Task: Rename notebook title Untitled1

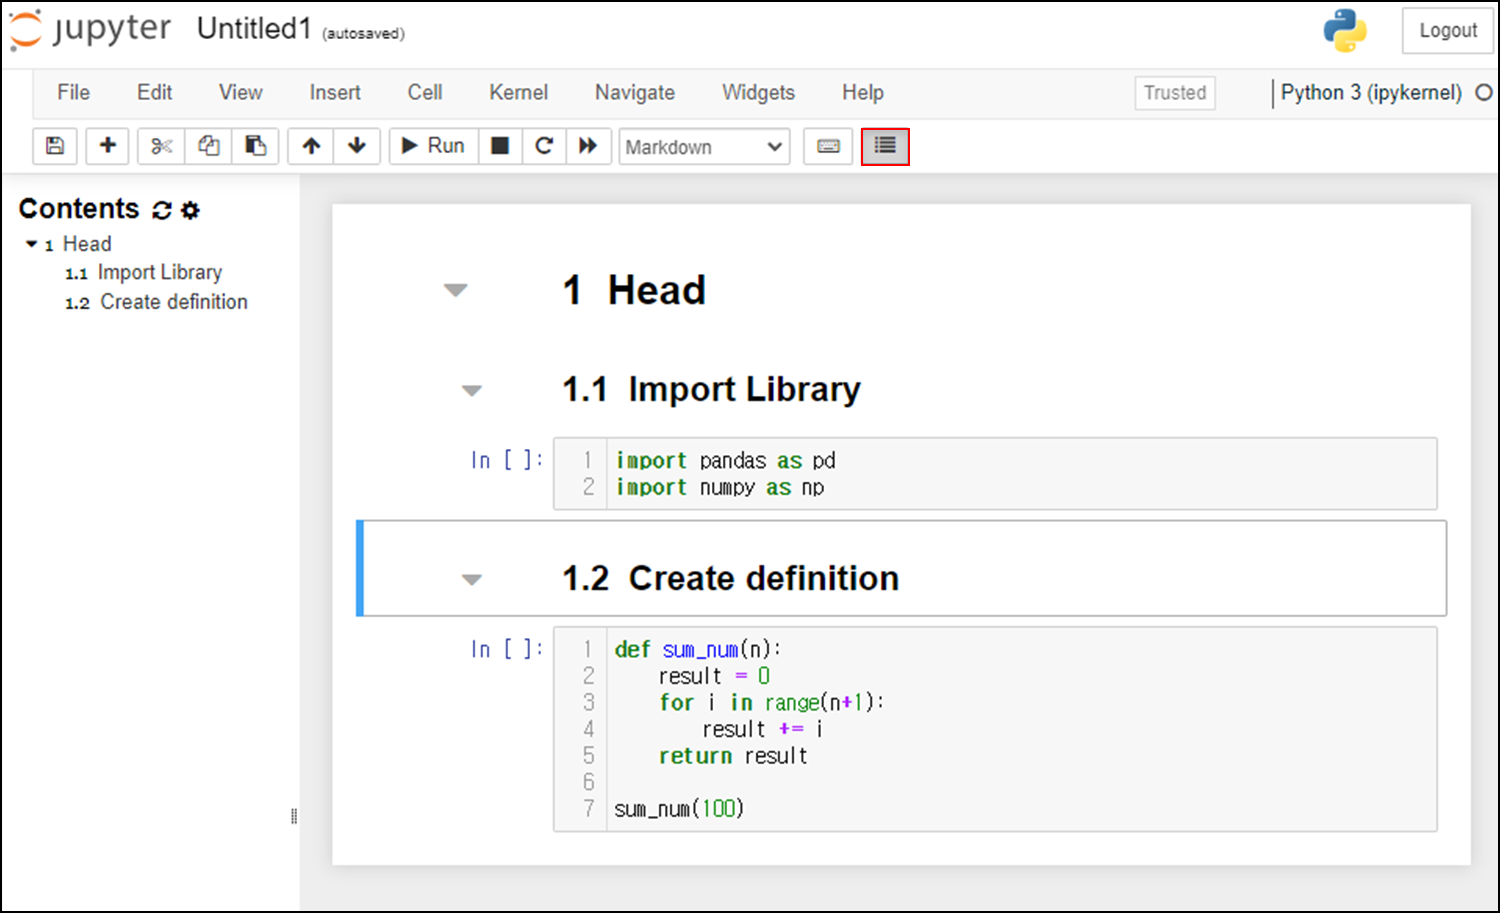Action: point(254,29)
